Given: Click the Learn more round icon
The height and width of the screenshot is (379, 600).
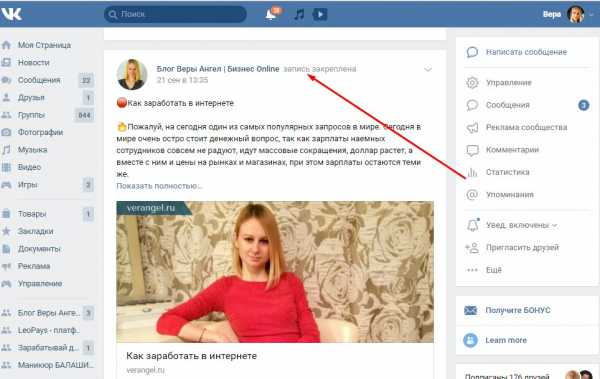Looking at the screenshot, I should click(x=470, y=340).
